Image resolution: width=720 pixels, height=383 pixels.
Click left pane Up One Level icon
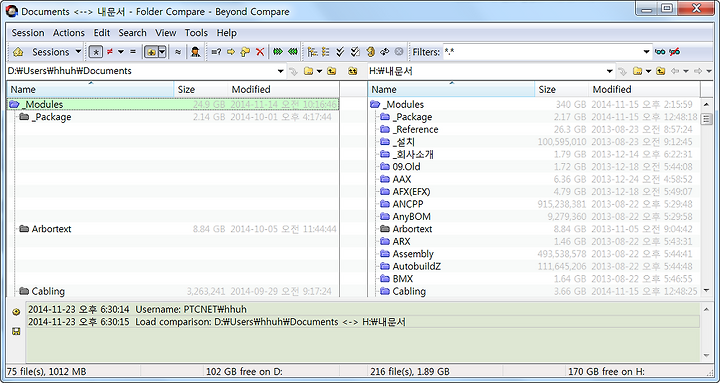pyautogui.click(x=332, y=71)
